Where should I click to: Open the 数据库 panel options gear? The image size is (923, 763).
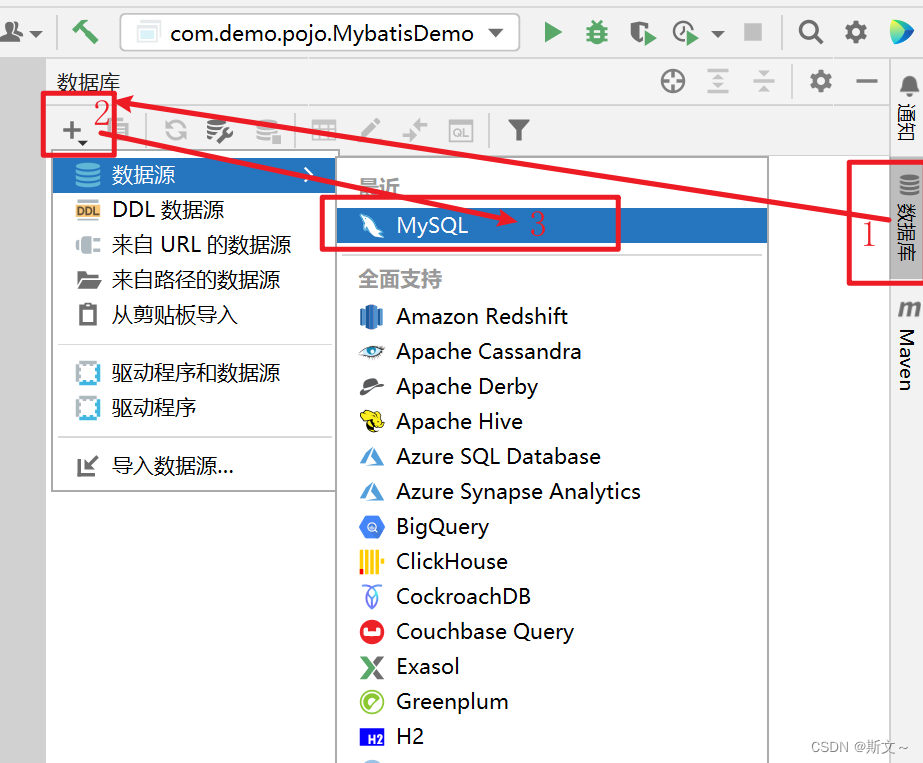coord(821,81)
